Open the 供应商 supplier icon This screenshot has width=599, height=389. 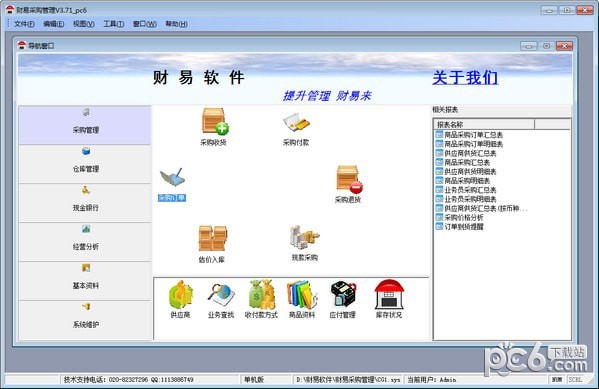(x=180, y=300)
